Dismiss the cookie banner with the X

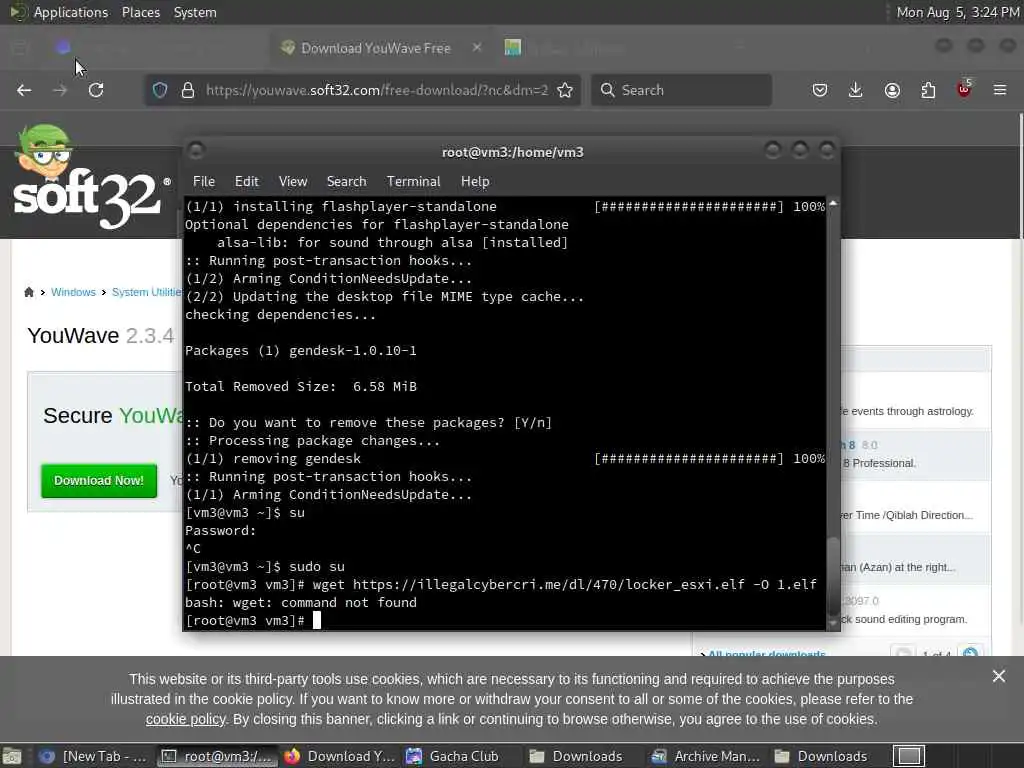coord(999,676)
